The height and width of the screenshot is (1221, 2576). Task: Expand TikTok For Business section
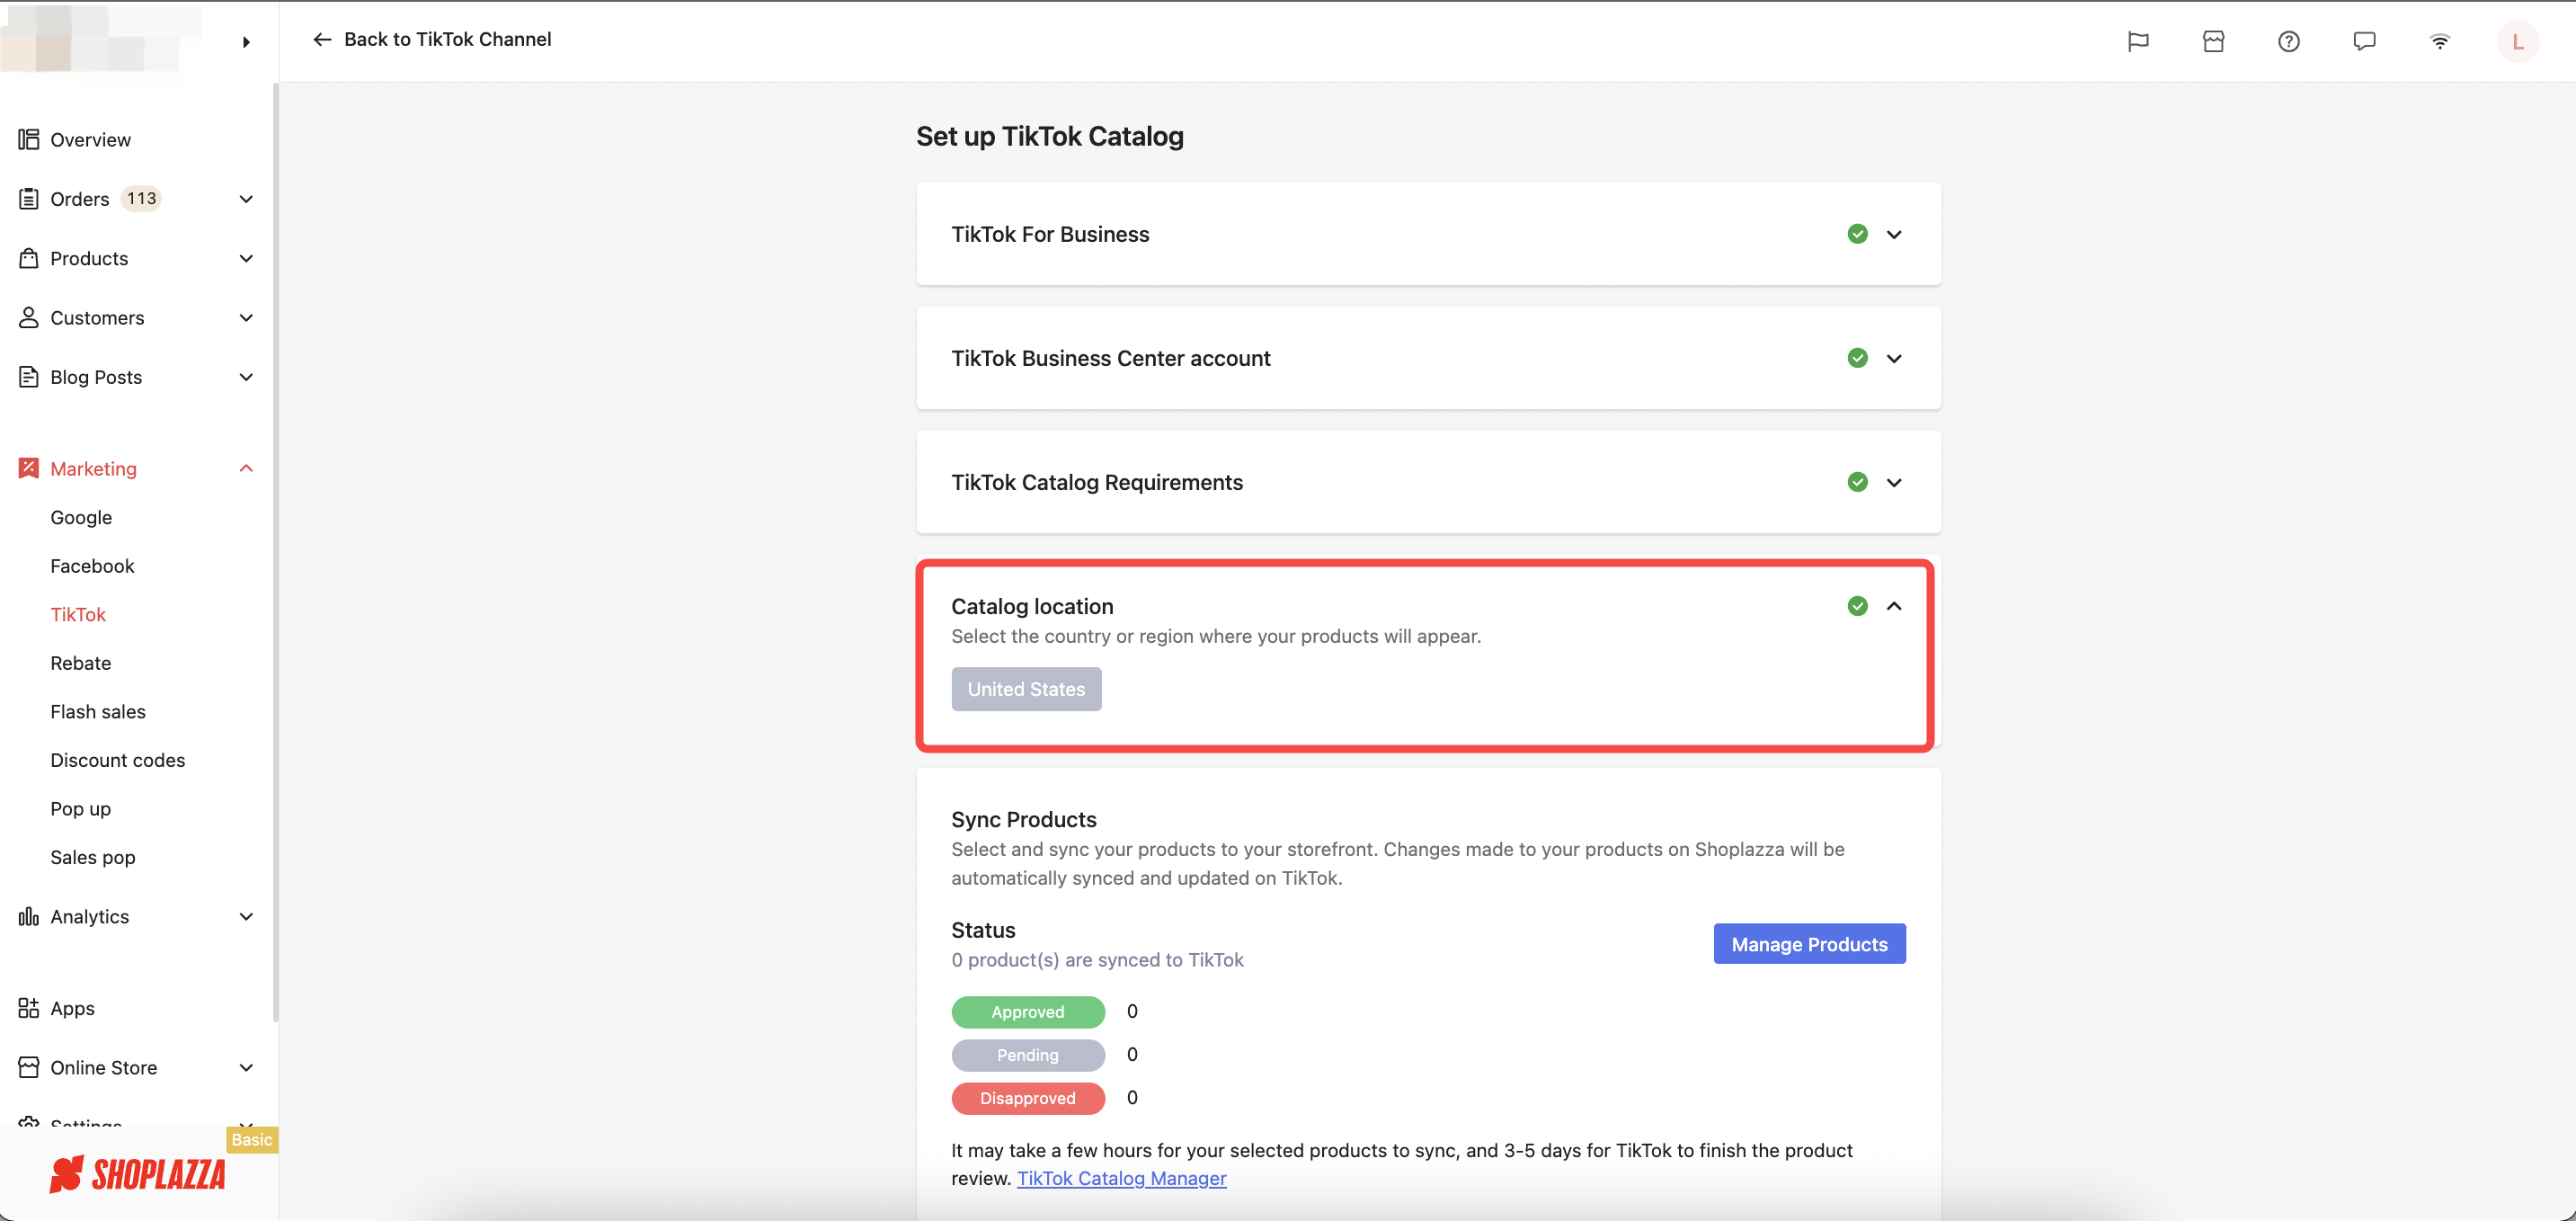(x=1894, y=234)
